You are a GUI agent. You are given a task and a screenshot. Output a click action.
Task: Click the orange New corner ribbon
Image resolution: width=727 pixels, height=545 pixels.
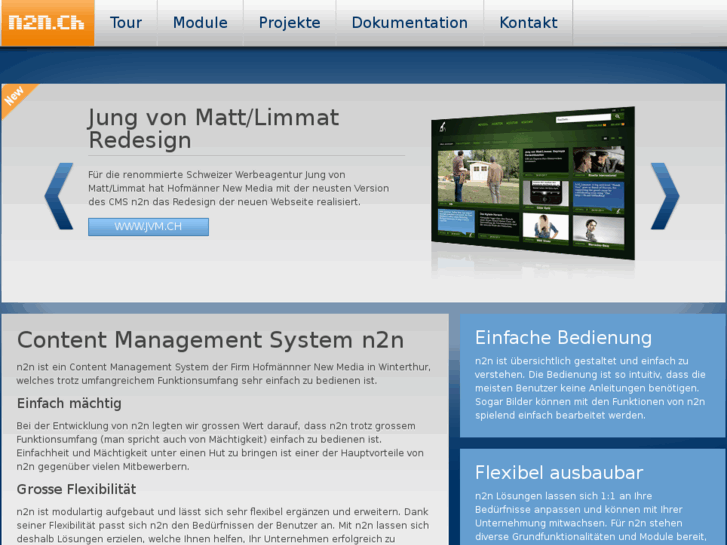pos(16,98)
